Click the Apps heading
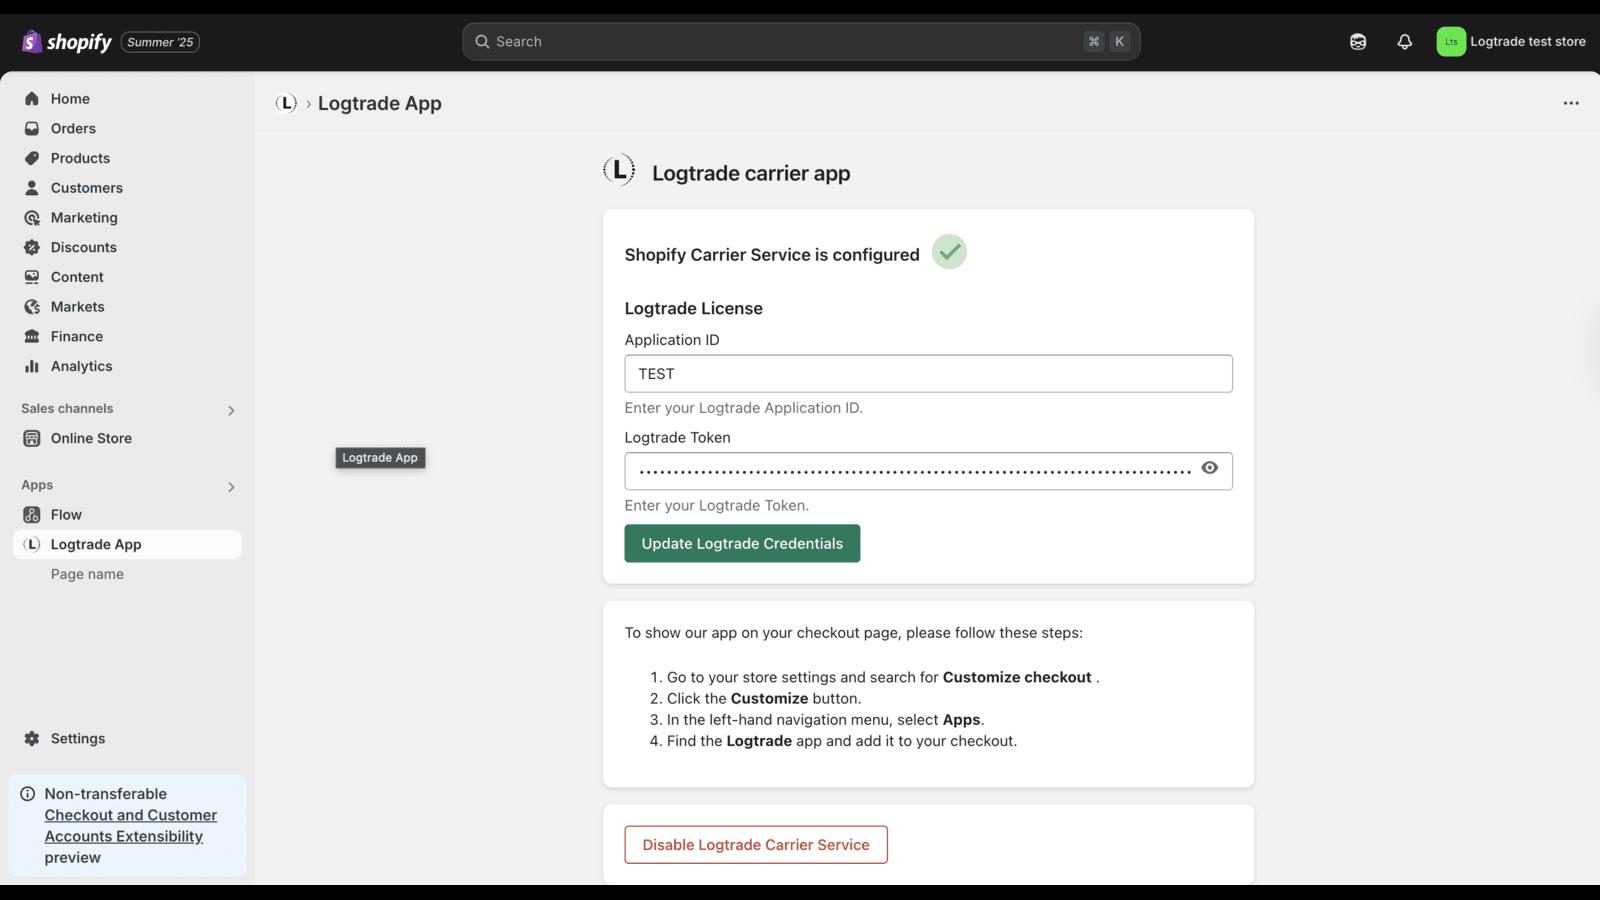 (37, 485)
